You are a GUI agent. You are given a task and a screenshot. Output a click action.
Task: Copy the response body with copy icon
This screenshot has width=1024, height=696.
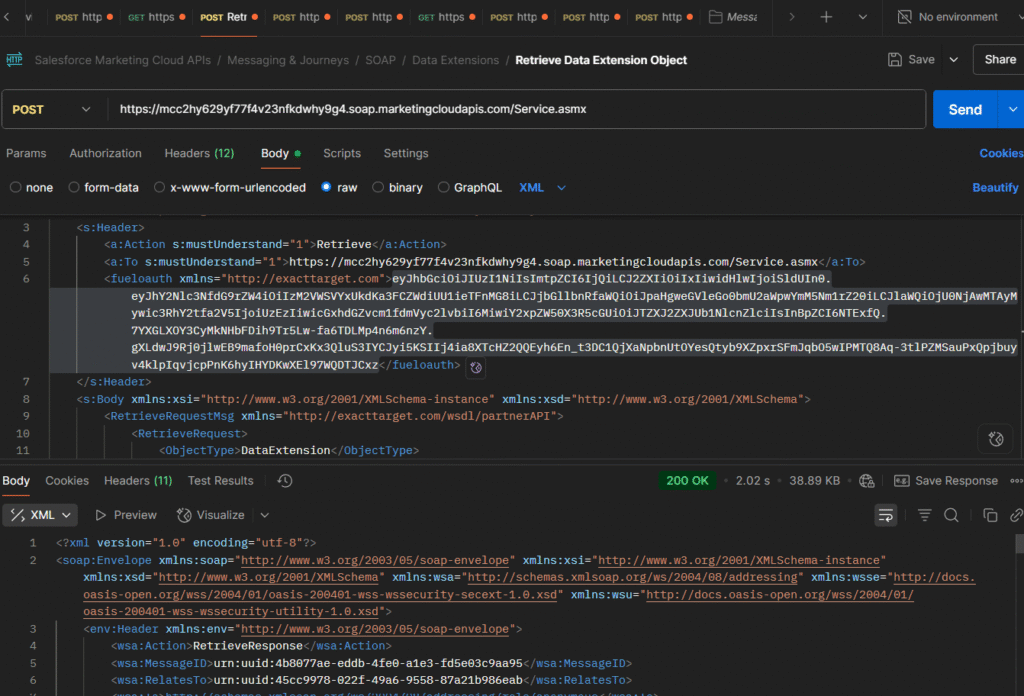point(988,514)
